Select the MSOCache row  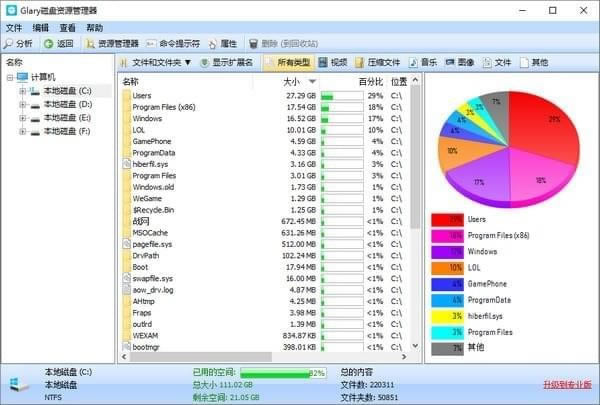[x=264, y=233]
